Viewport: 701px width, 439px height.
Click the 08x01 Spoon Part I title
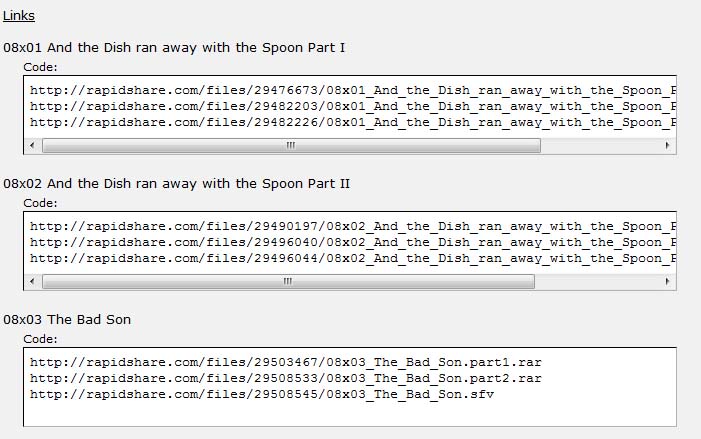click(x=175, y=47)
